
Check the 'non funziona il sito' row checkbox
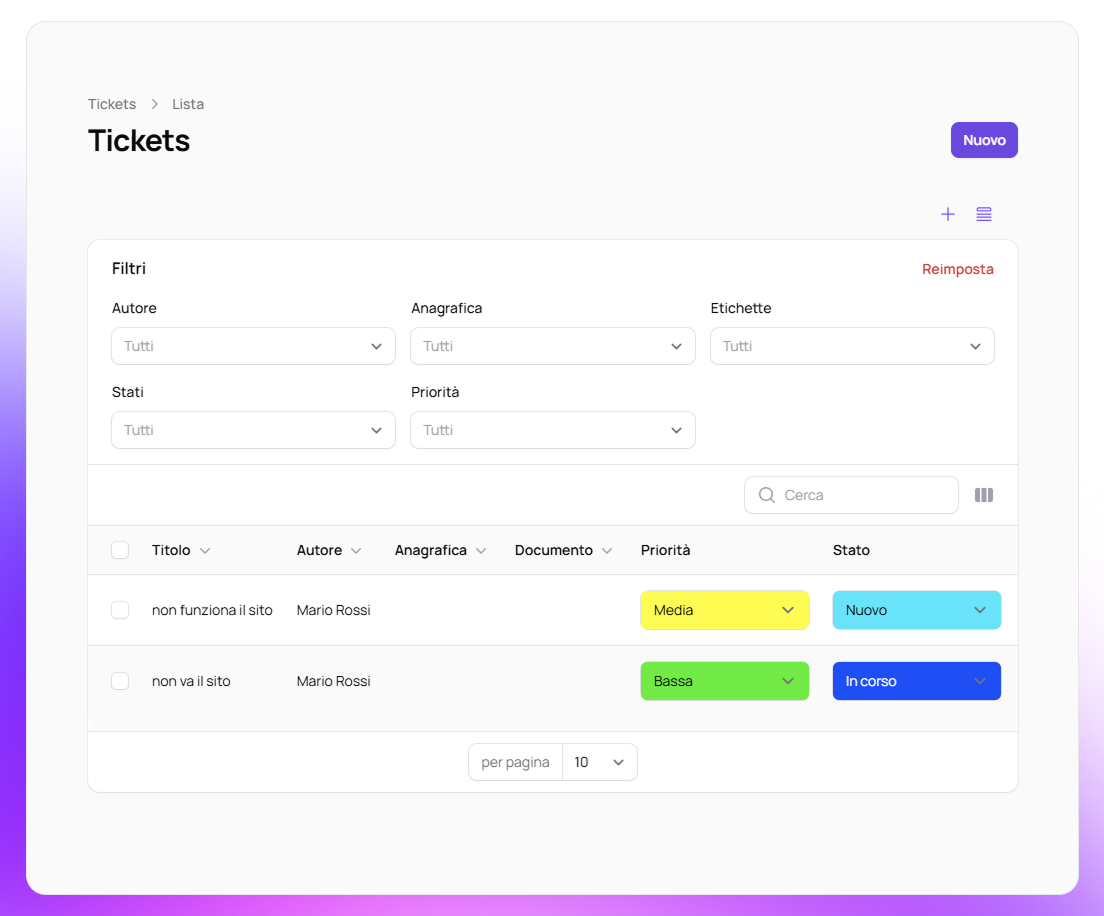point(120,610)
